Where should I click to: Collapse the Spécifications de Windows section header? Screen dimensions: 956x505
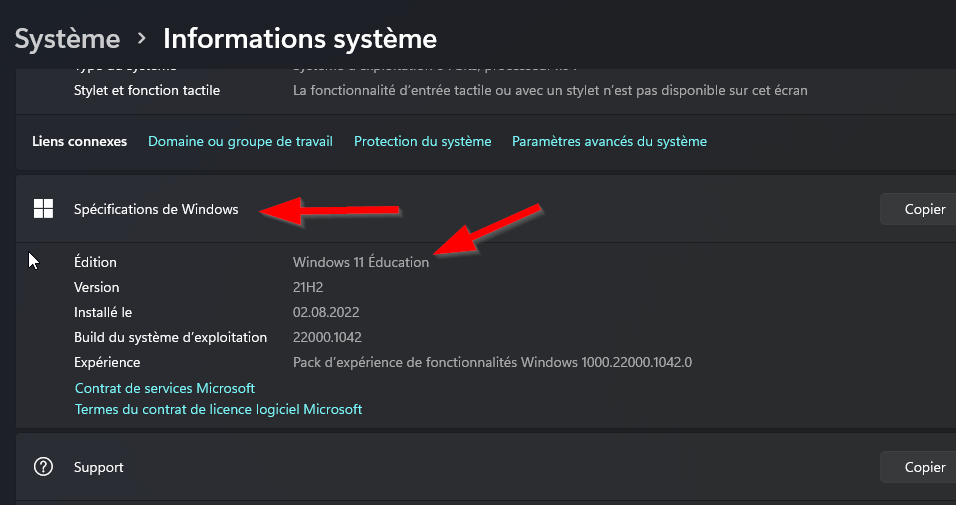(x=485, y=209)
